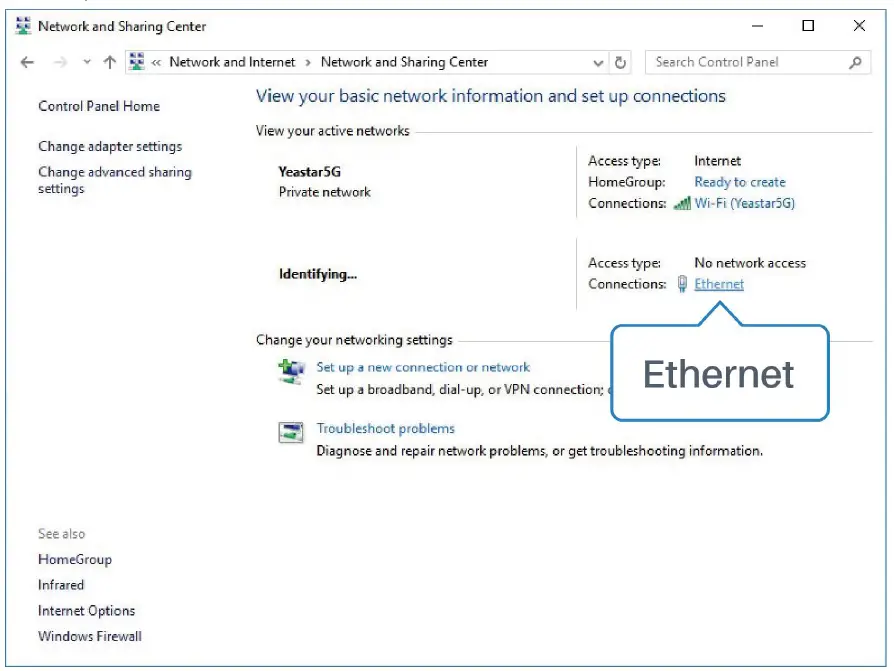Click the No network access text
Screen dimensions: 894x671
tap(750, 263)
